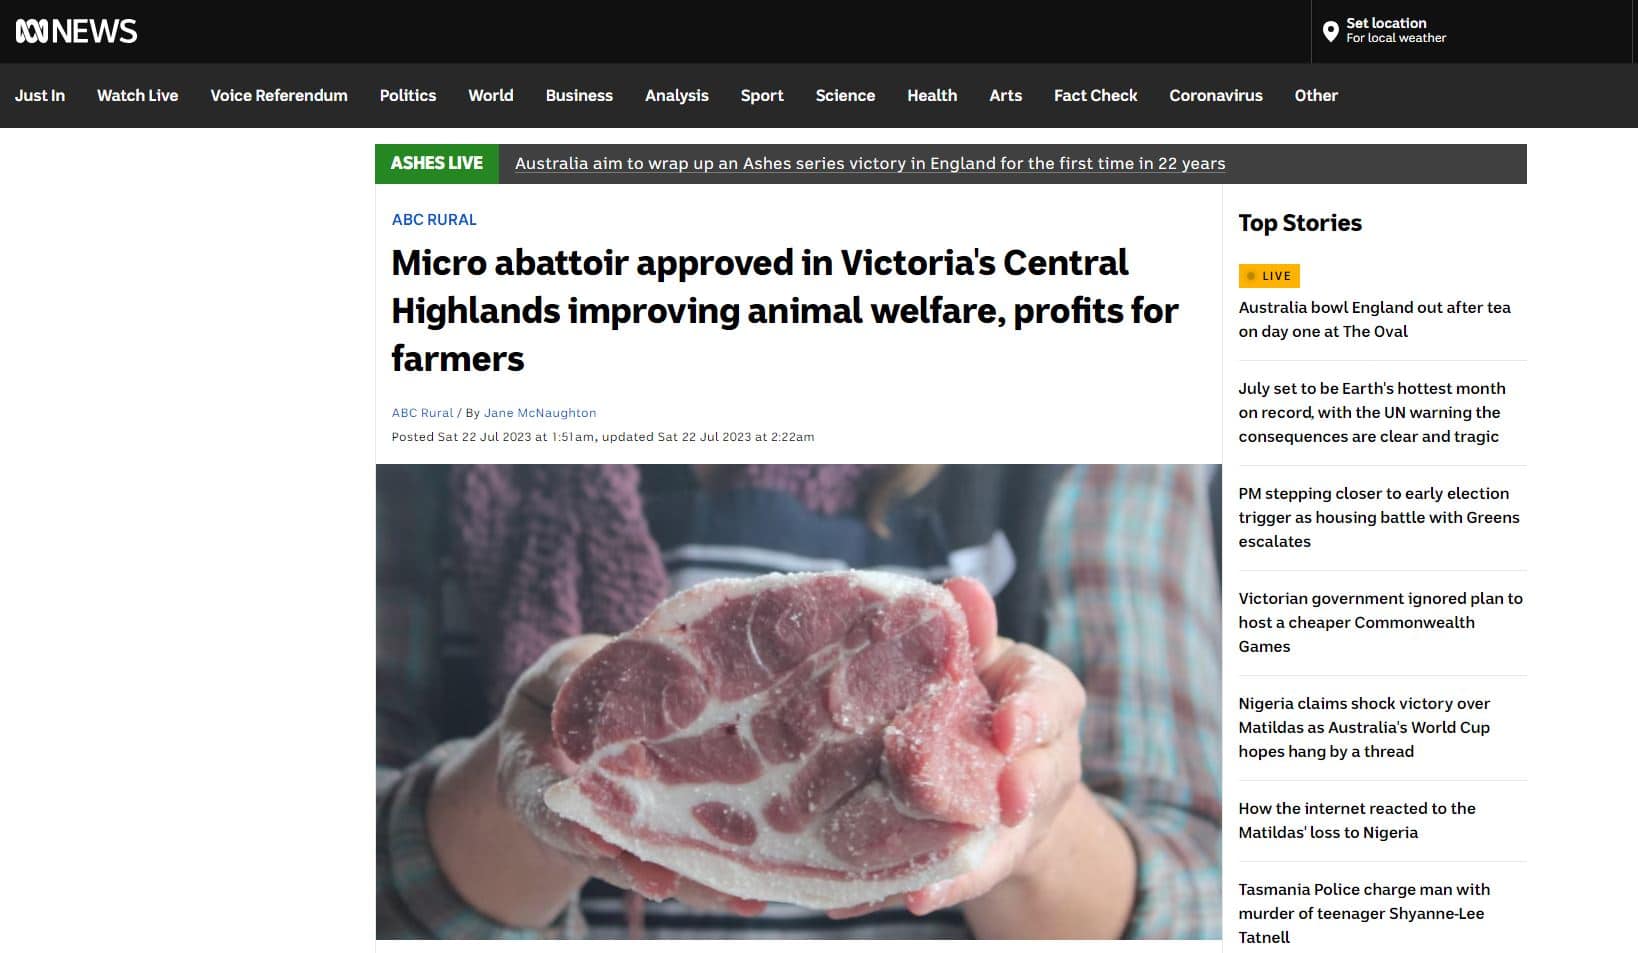Click the location pin icon
This screenshot has height=953, width=1638.
point(1330,32)
